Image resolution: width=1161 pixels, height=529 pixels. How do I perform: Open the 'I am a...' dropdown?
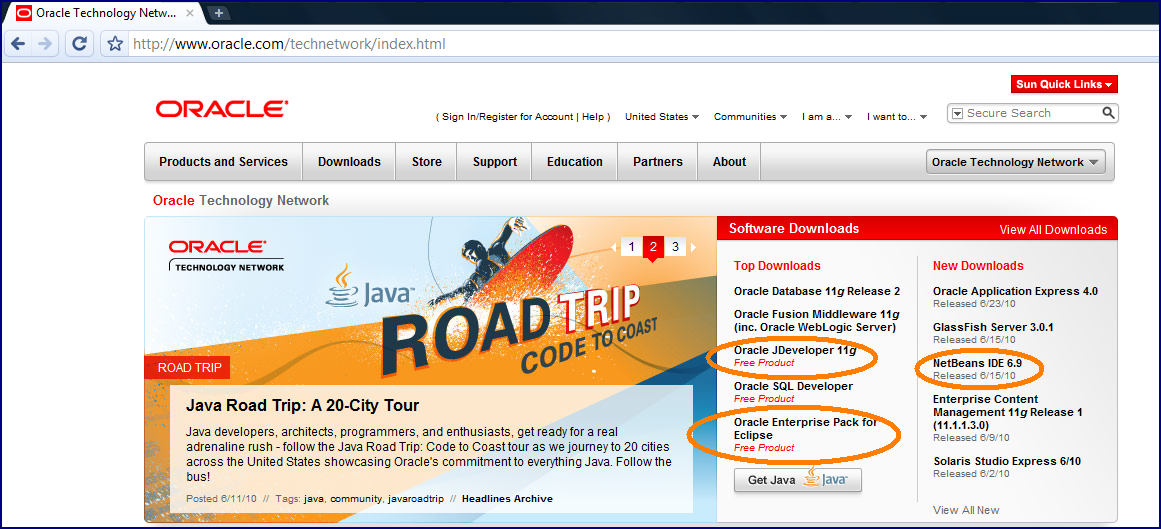pyautogui.click(x=827, y=116)
